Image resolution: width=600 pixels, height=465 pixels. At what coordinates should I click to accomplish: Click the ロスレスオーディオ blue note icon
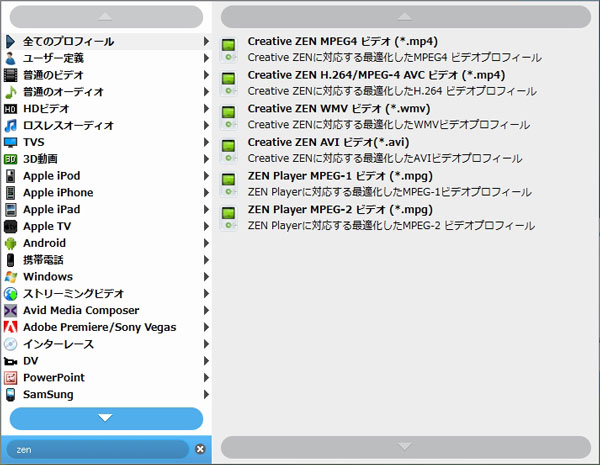(x=11, y=126)
